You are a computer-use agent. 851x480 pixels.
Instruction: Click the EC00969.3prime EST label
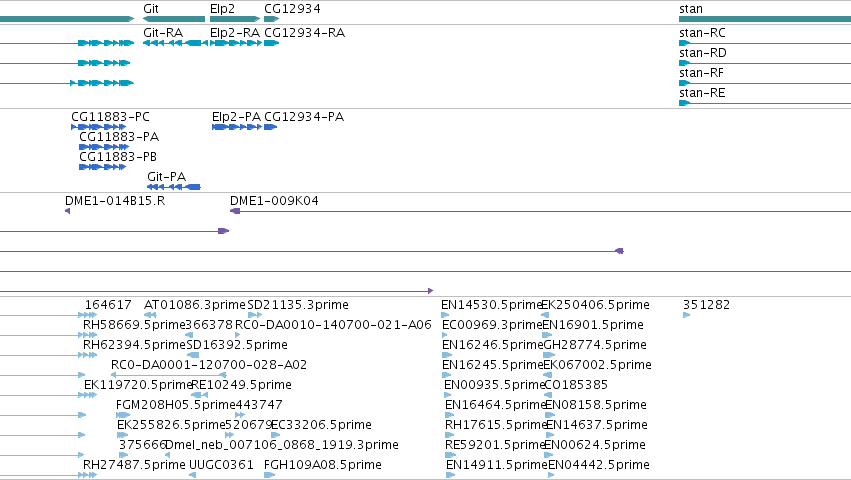(x=493, y=325)
